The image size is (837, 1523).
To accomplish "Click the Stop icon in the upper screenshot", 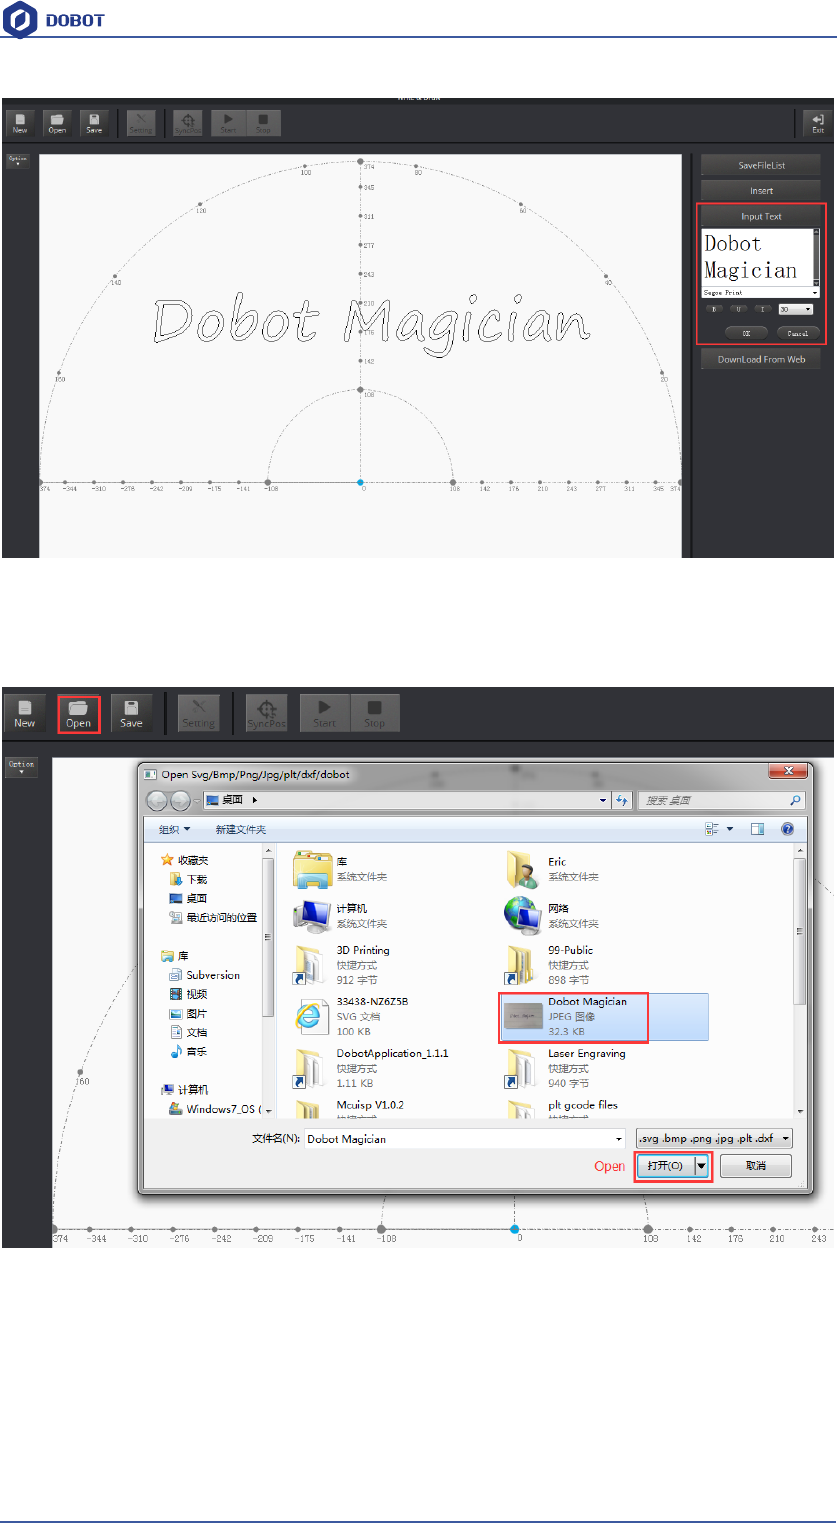I will (x=263, y=123).
